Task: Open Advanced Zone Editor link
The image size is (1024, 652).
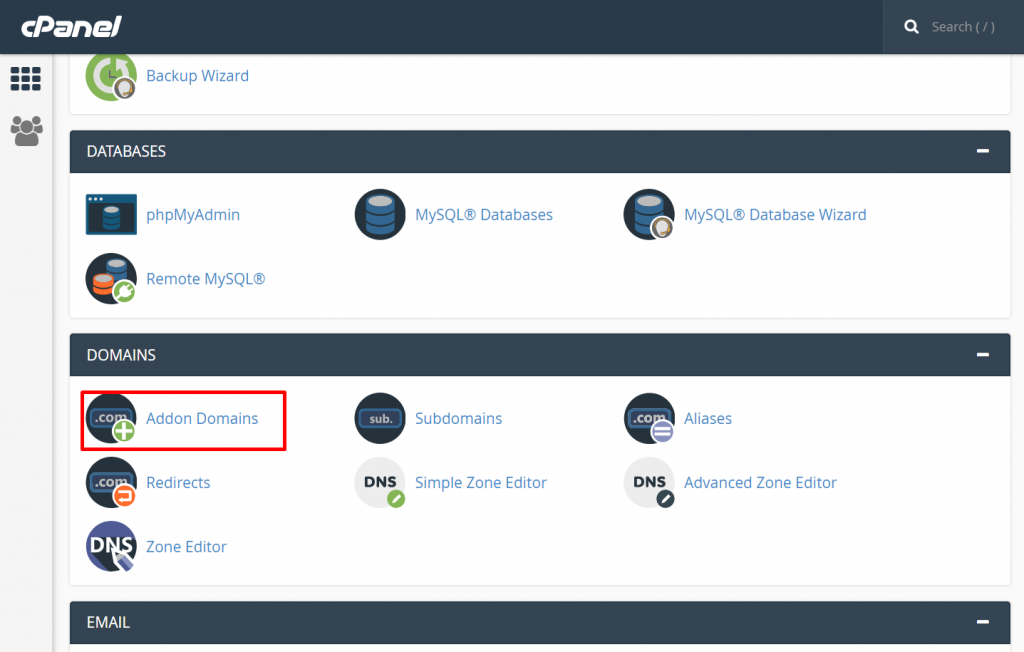Action: coord(760,483)
